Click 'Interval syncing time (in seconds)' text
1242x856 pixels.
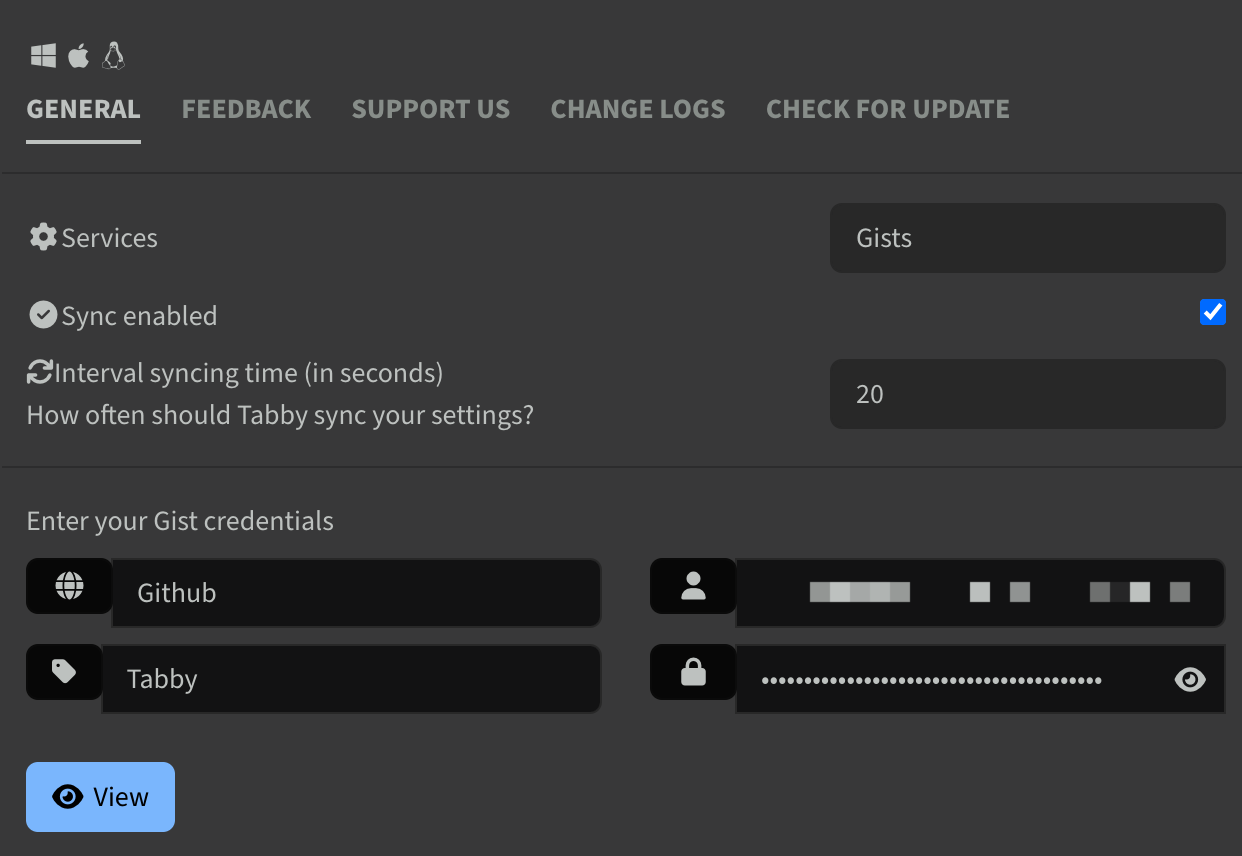tap(249, 373)
